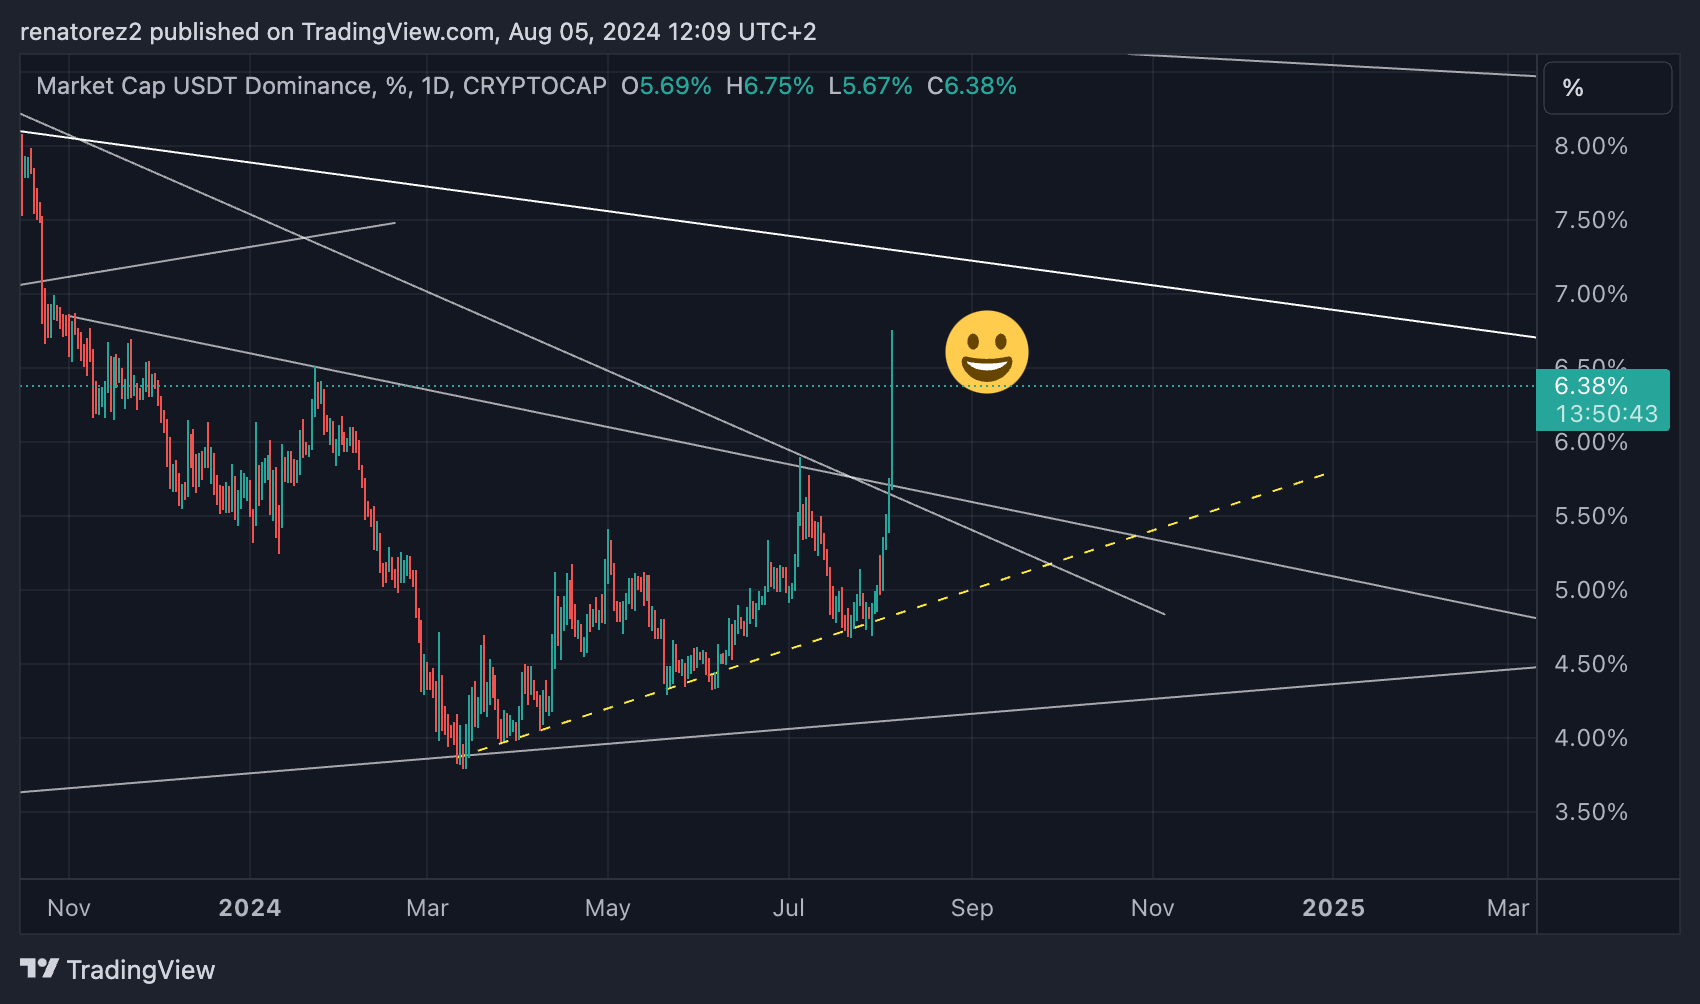The height and width of the screenshot is (1004, 1700).
Task: Click the Jul label on time axis
Action: [x=789, y=908]
